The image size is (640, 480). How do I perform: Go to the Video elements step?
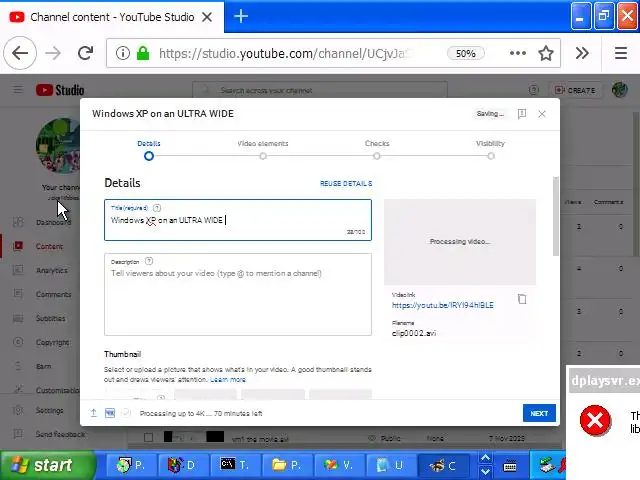tap(263, 150)
